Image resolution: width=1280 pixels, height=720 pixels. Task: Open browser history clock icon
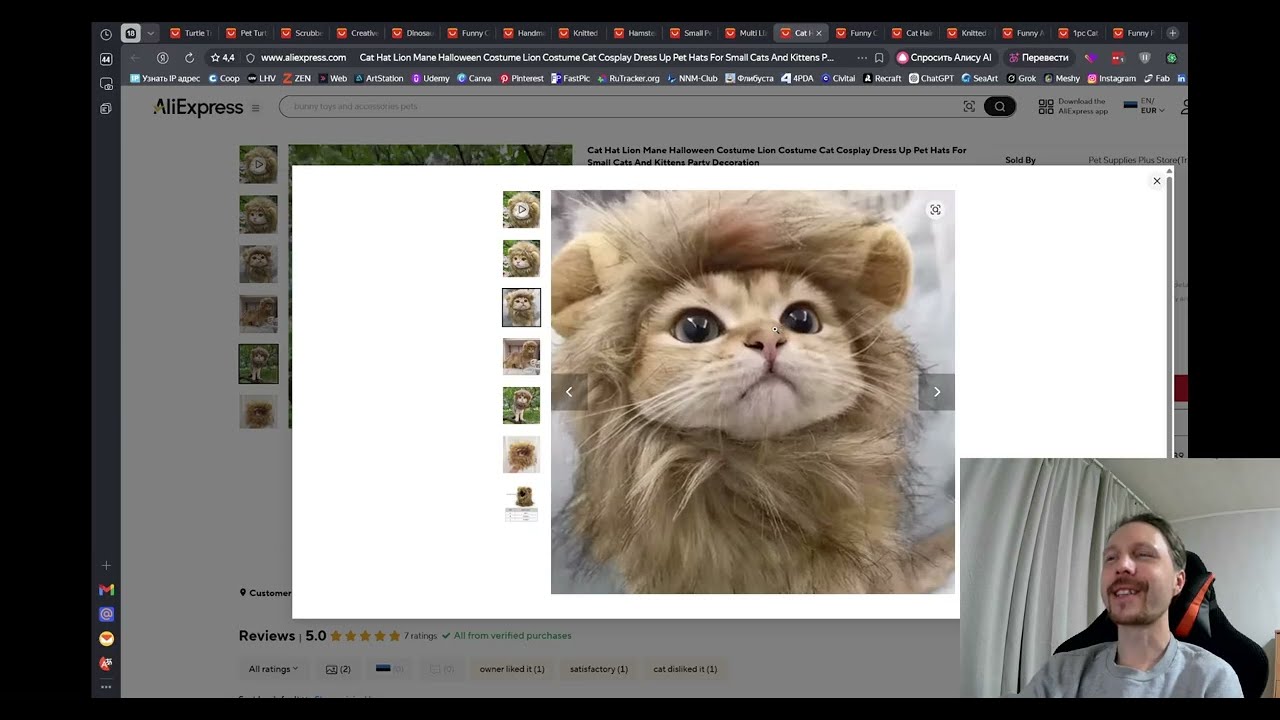pyautogui.click(x=106, y=34)
